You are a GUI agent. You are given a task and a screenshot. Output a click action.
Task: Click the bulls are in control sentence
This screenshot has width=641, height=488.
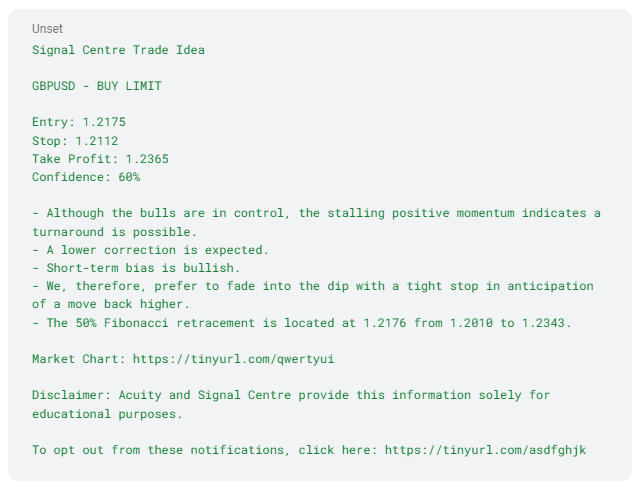316,222
